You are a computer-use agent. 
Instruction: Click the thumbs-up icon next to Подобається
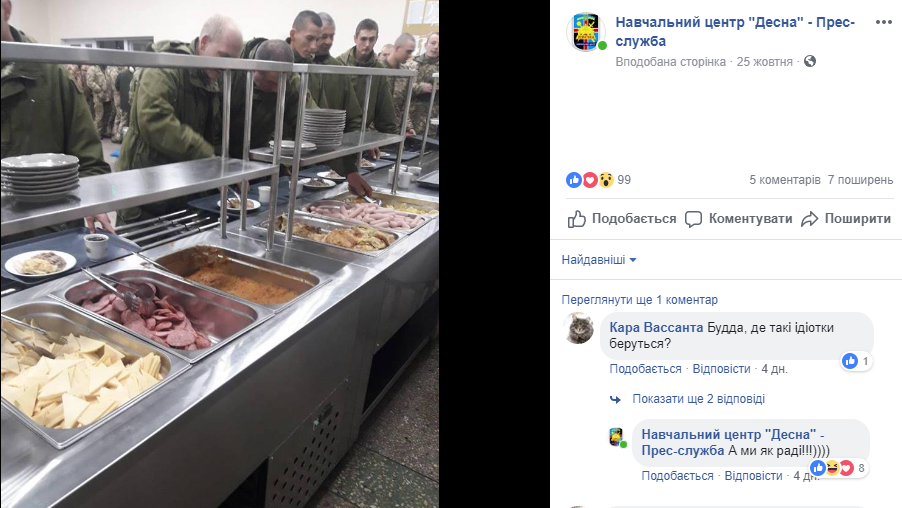(x=576, y=219)
